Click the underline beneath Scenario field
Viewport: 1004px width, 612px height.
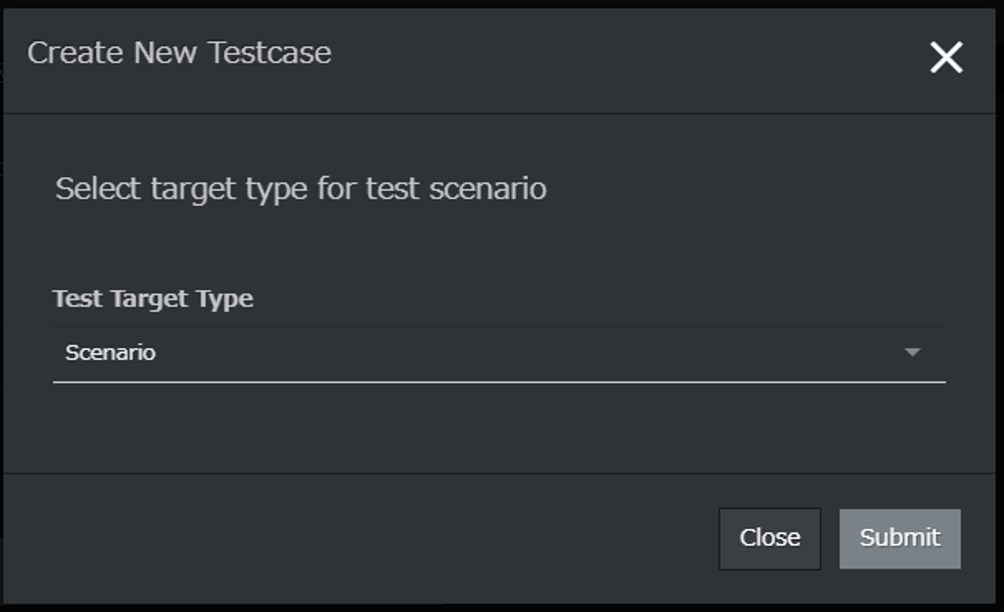498,381
